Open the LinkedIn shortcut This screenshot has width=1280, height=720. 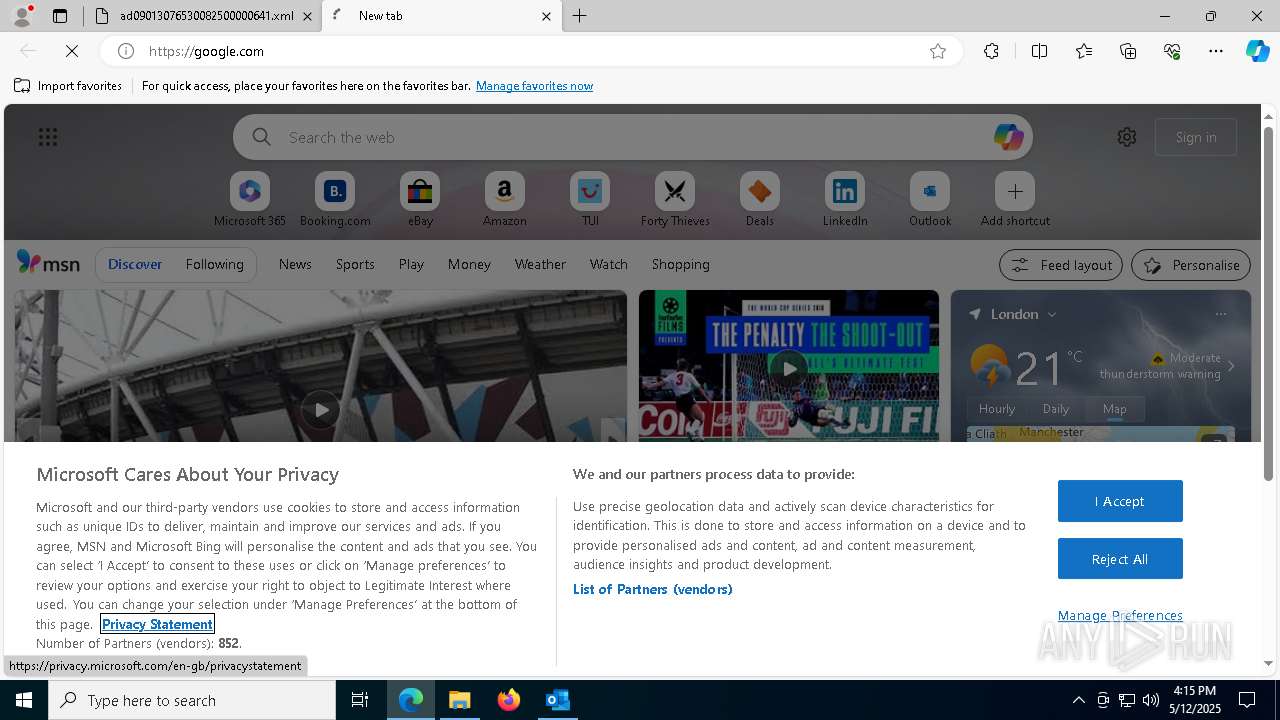pos(845,199)
